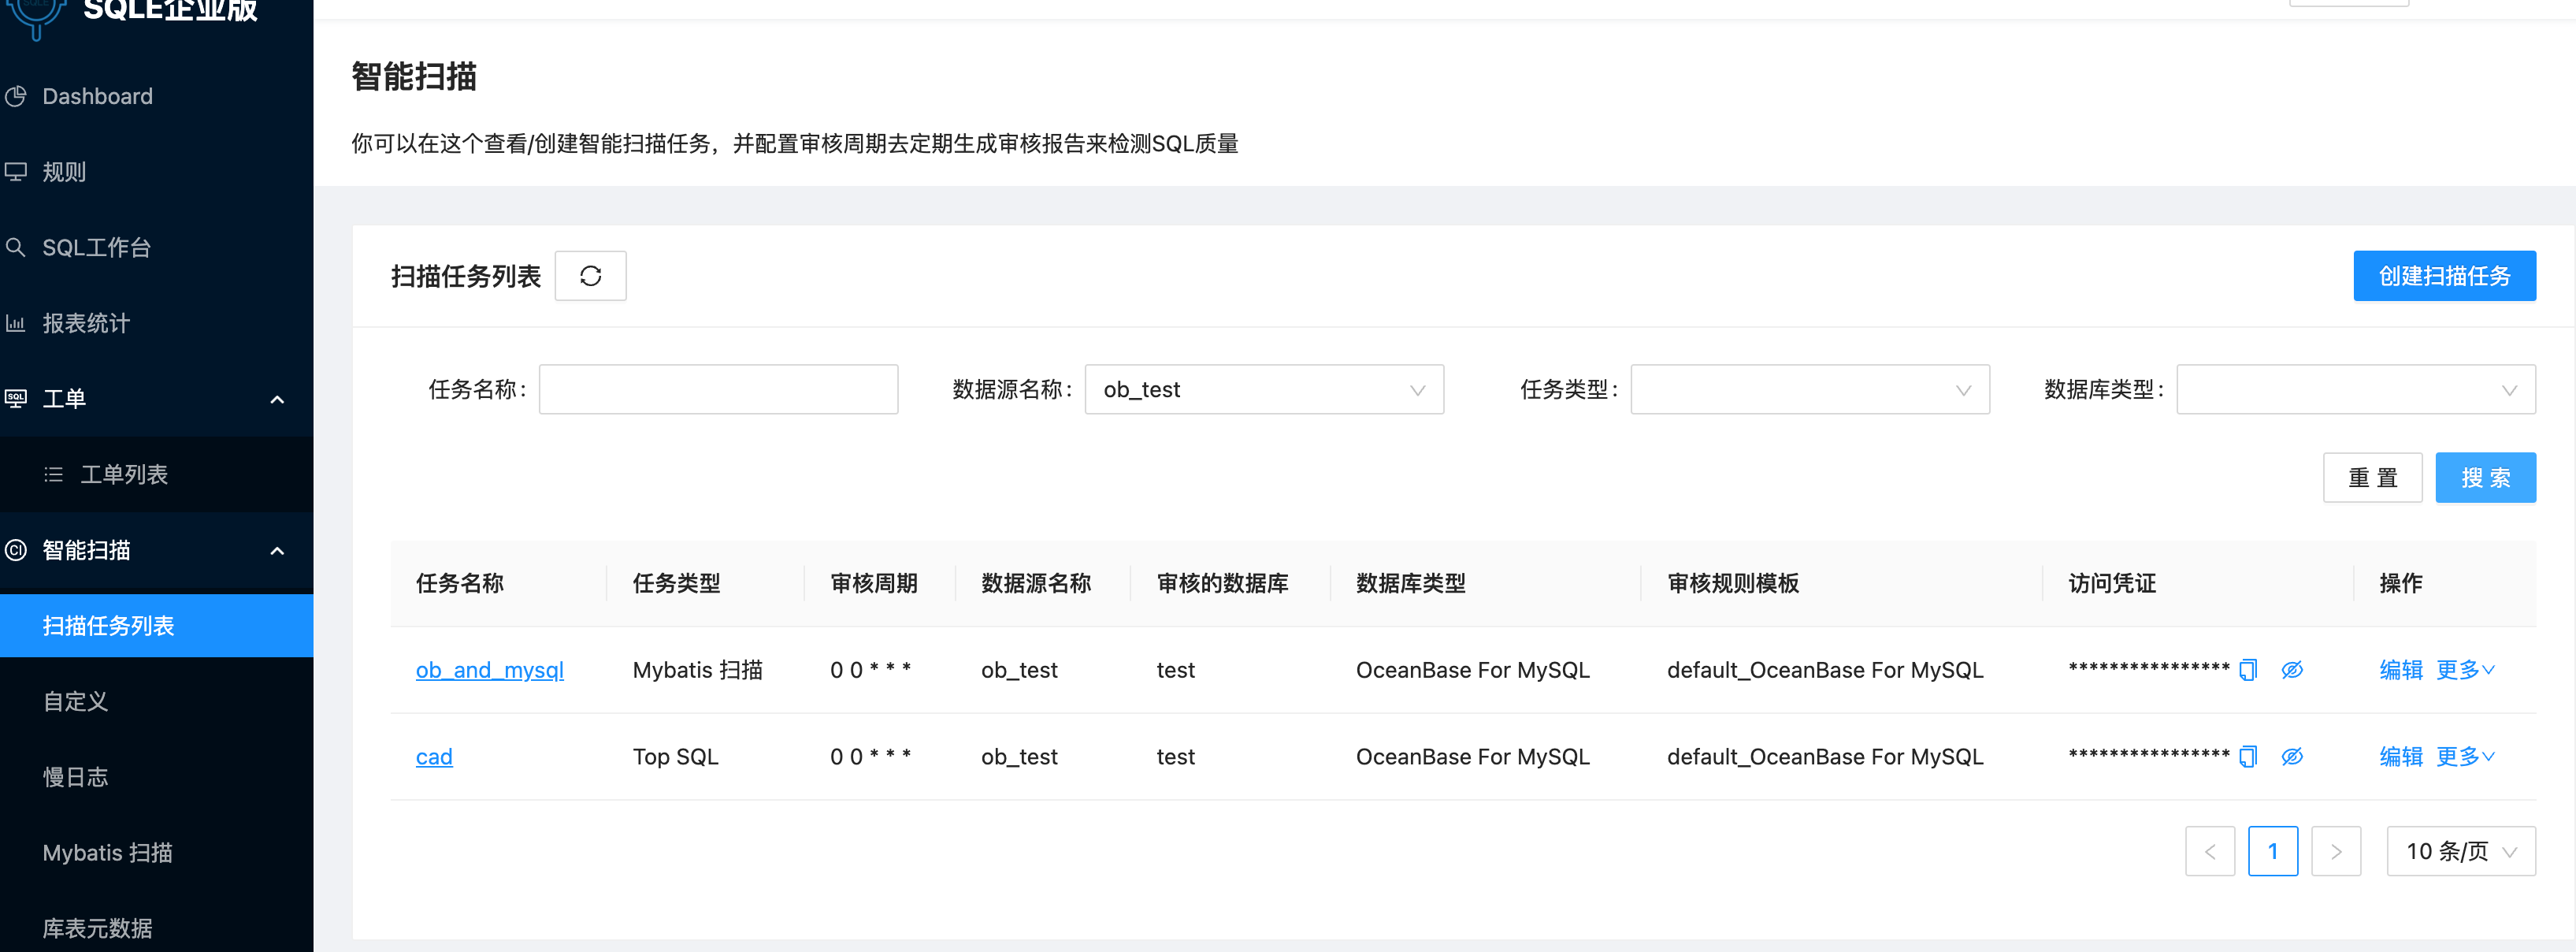Open 慢日志 from the sidebar

[75, 777]
